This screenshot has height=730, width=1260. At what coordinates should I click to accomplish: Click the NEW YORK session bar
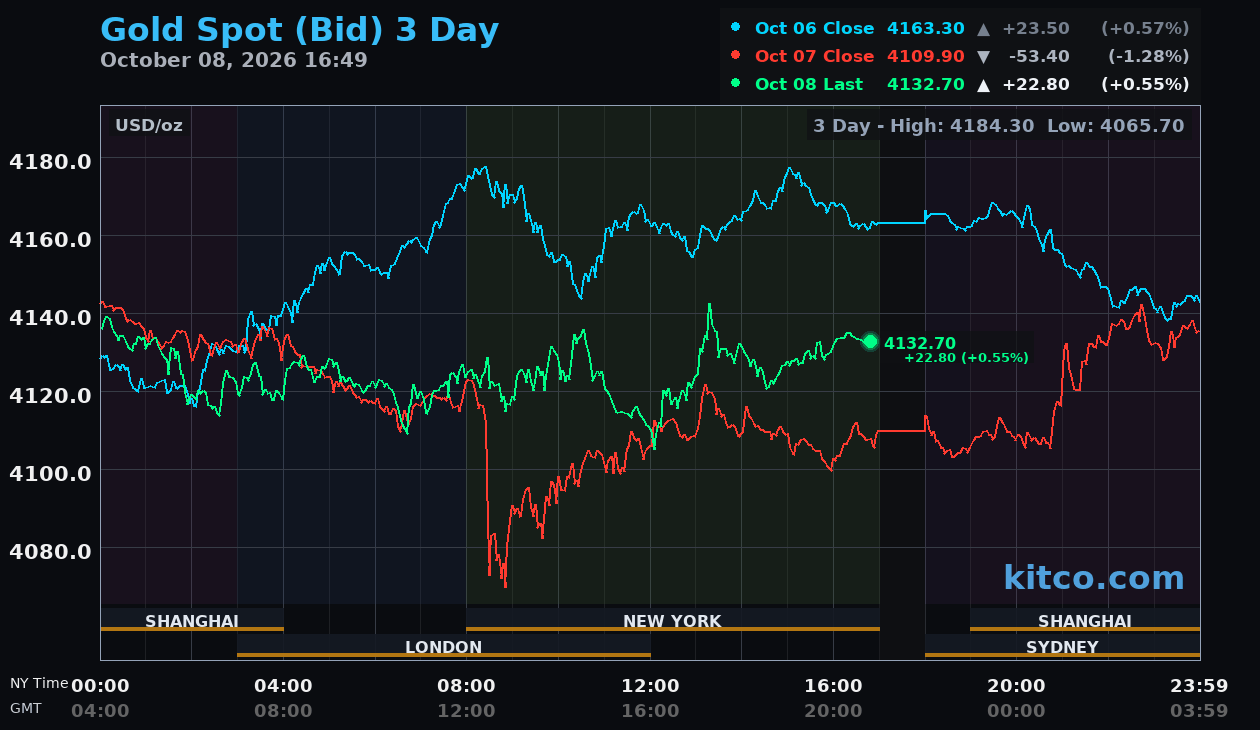pyautogui.click(x=673, y=620)
